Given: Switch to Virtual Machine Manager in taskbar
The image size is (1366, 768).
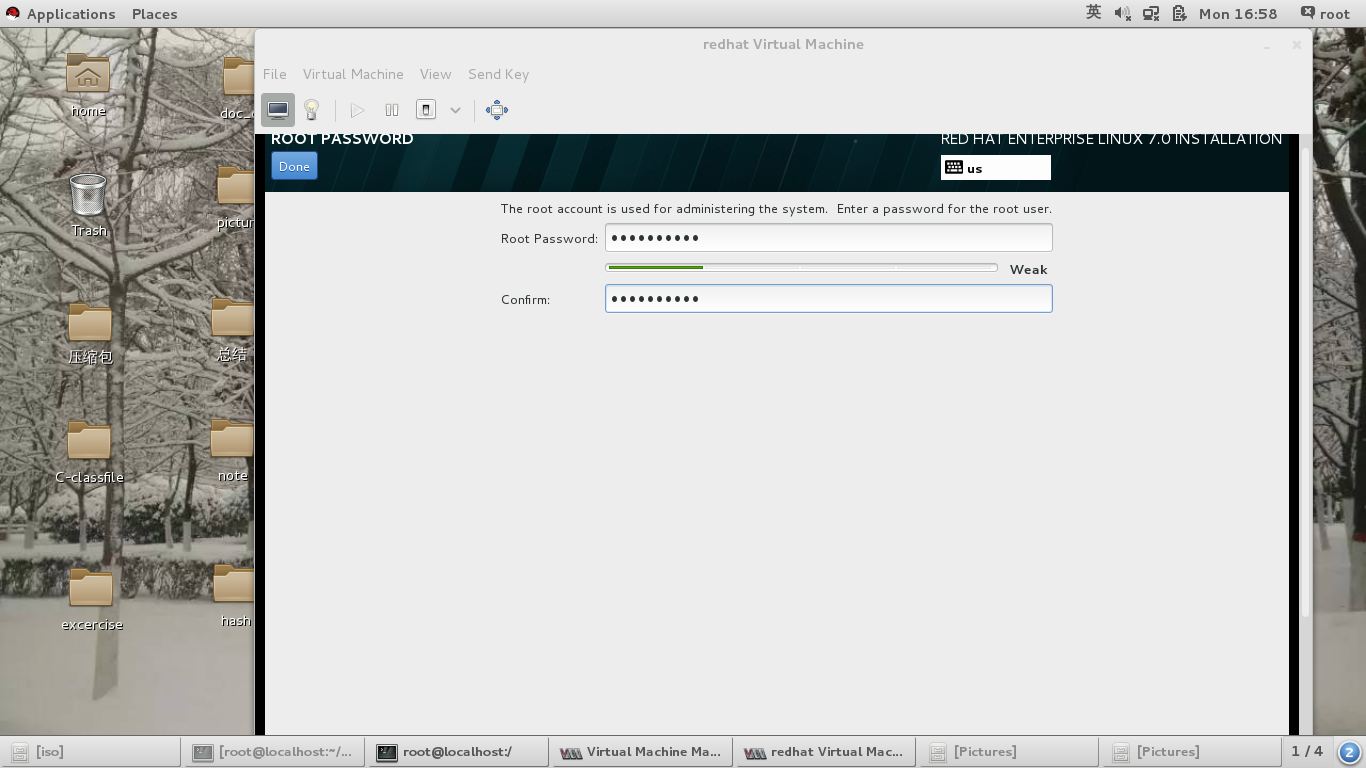Looking at the screenshot, I should point(642,752).
